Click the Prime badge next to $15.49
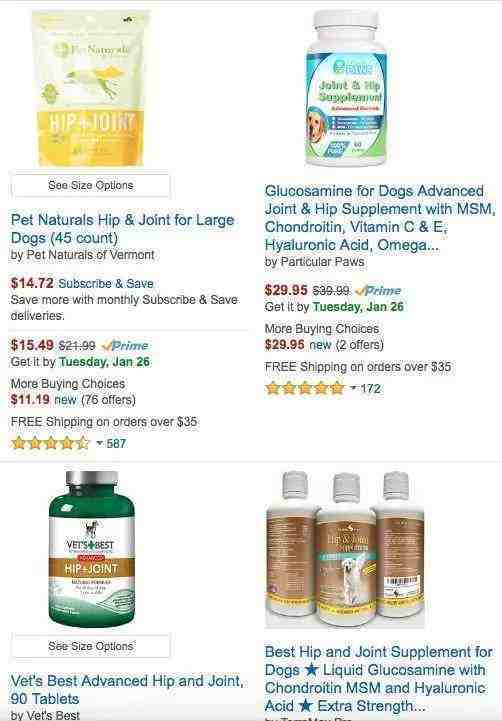The height and width of the screenshot is (721, 502). (x=125, y=345)
